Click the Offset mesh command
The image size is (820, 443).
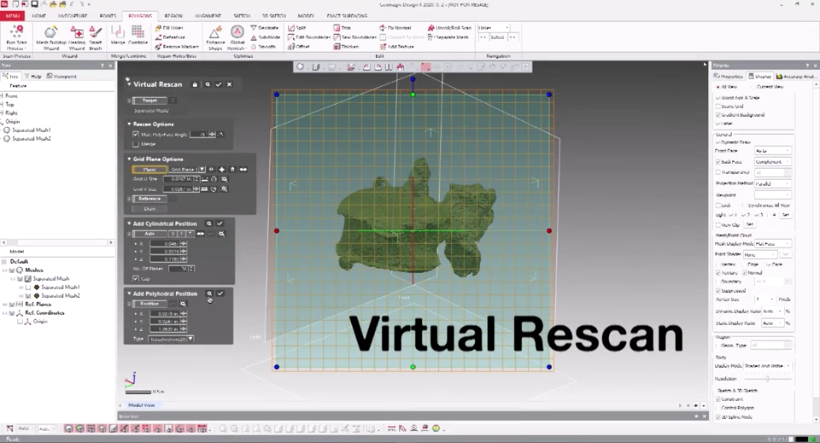[298, 47]
